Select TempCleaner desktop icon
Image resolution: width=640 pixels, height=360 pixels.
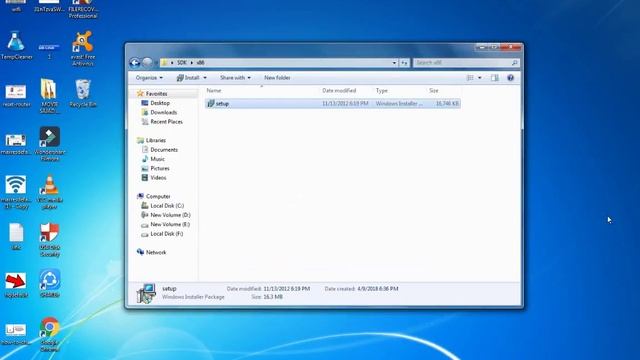[16, 45]
